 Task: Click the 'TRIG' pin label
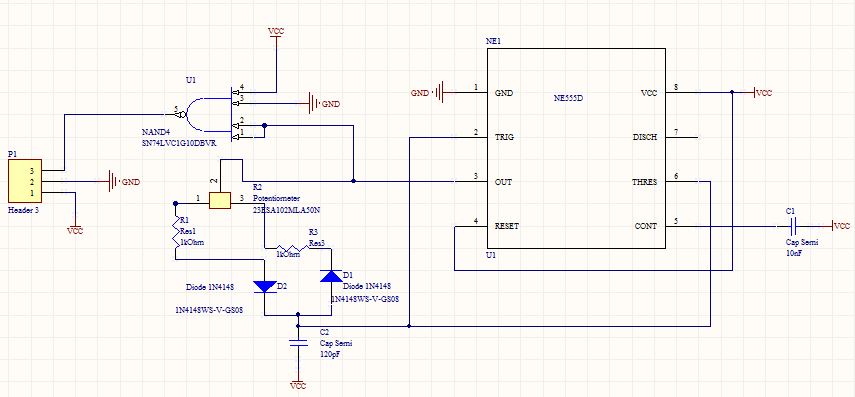tap(504, 137)
